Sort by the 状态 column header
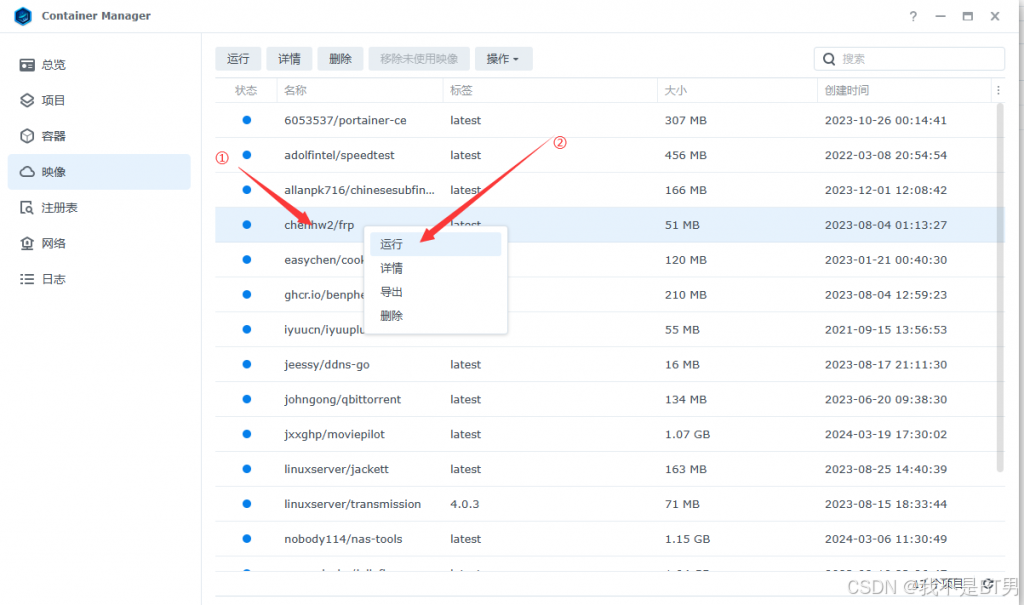 coord(246,90)
